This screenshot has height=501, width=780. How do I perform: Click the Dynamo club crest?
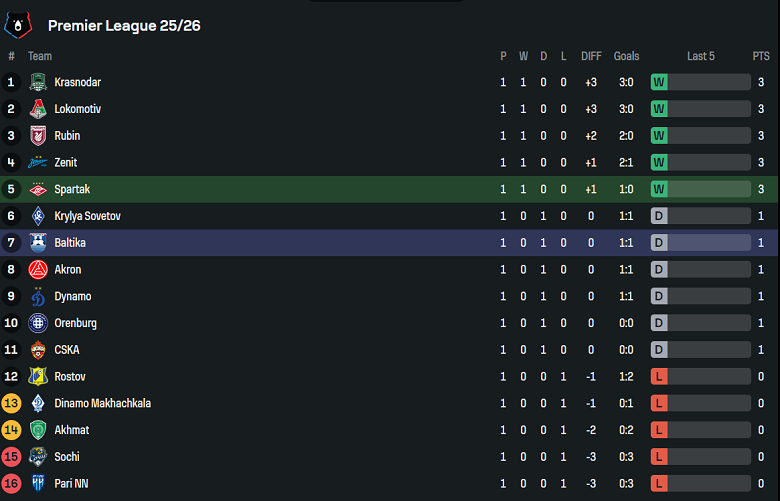[37, 296]
